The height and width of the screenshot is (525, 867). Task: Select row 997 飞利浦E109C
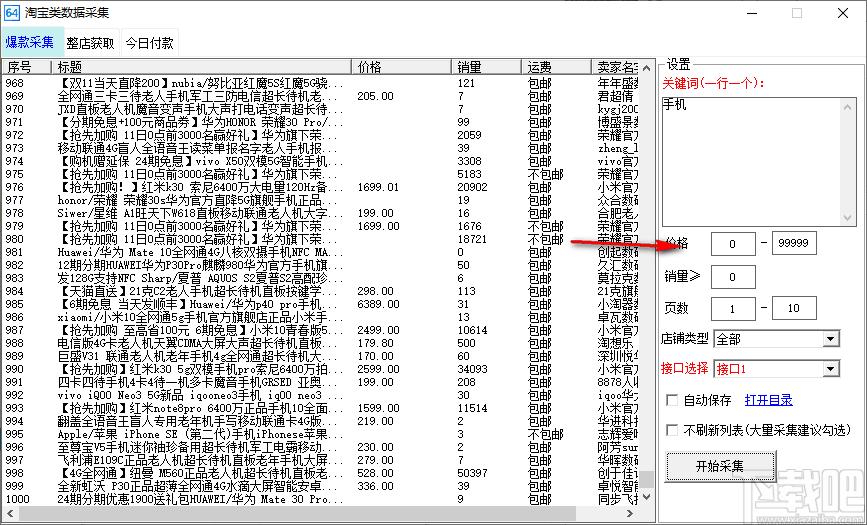click(321, 460)
